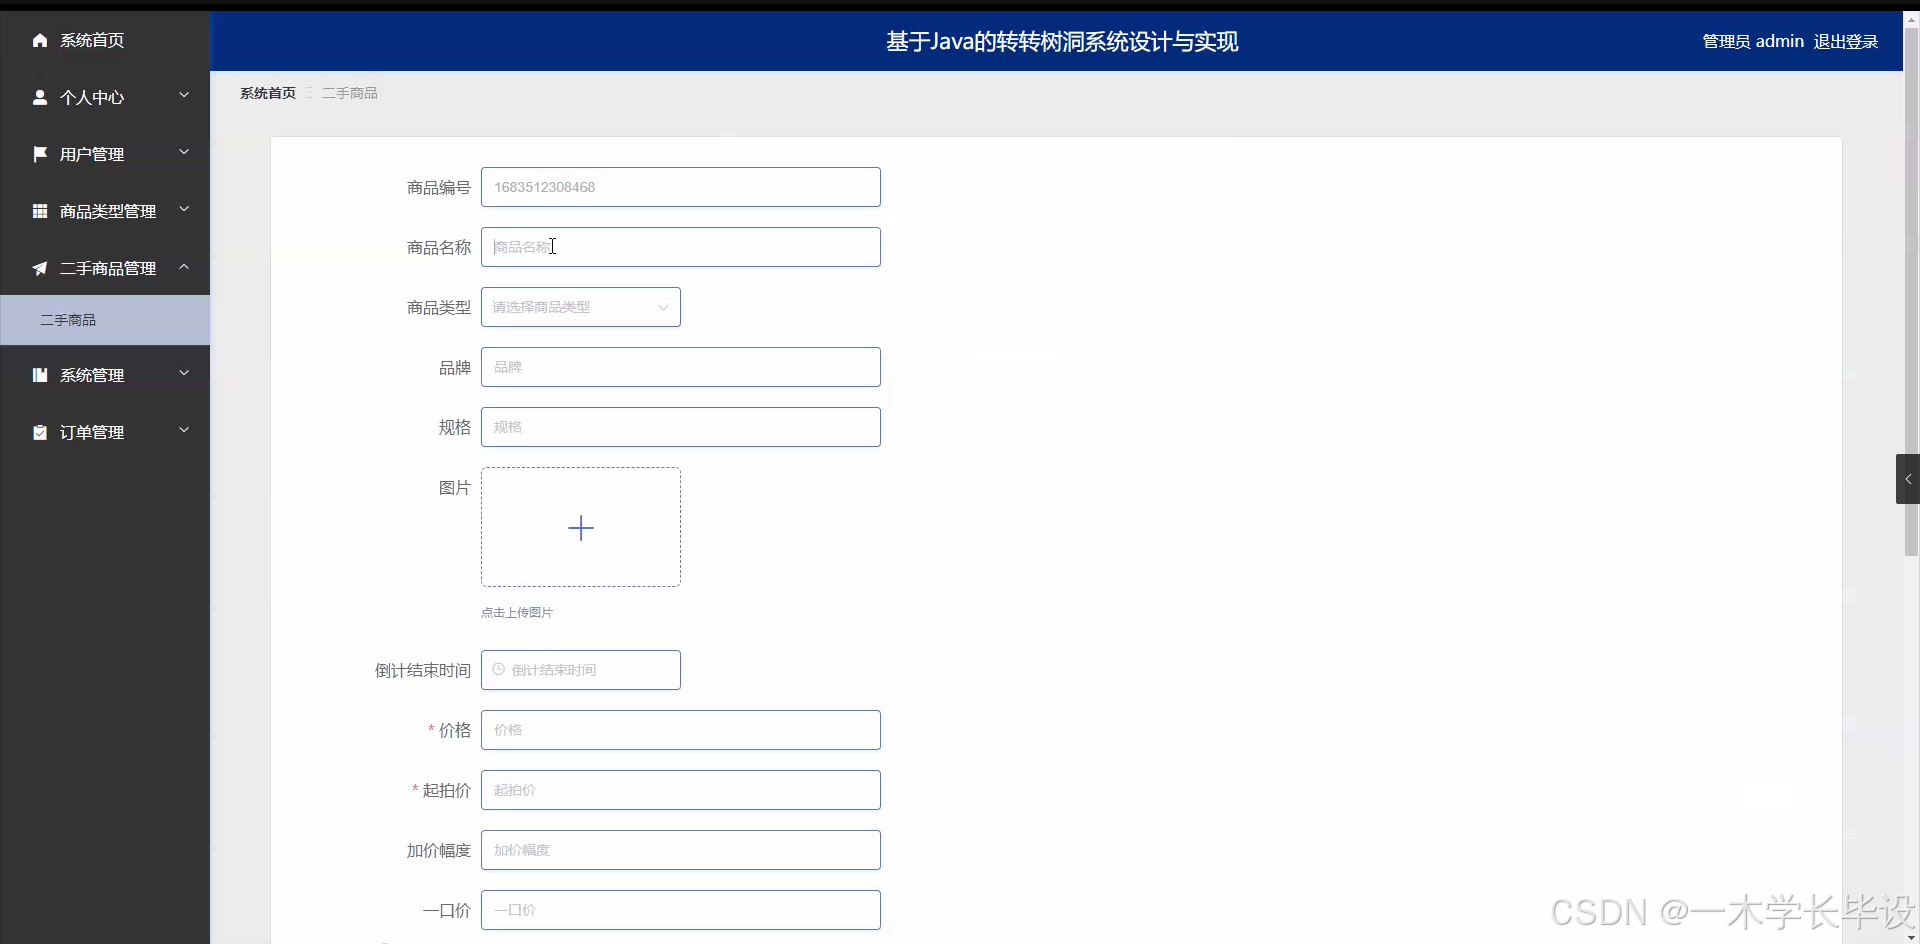The image size is (1920, 944).
Task: Click 退出登录 to log out
Action: (1846, 41)
